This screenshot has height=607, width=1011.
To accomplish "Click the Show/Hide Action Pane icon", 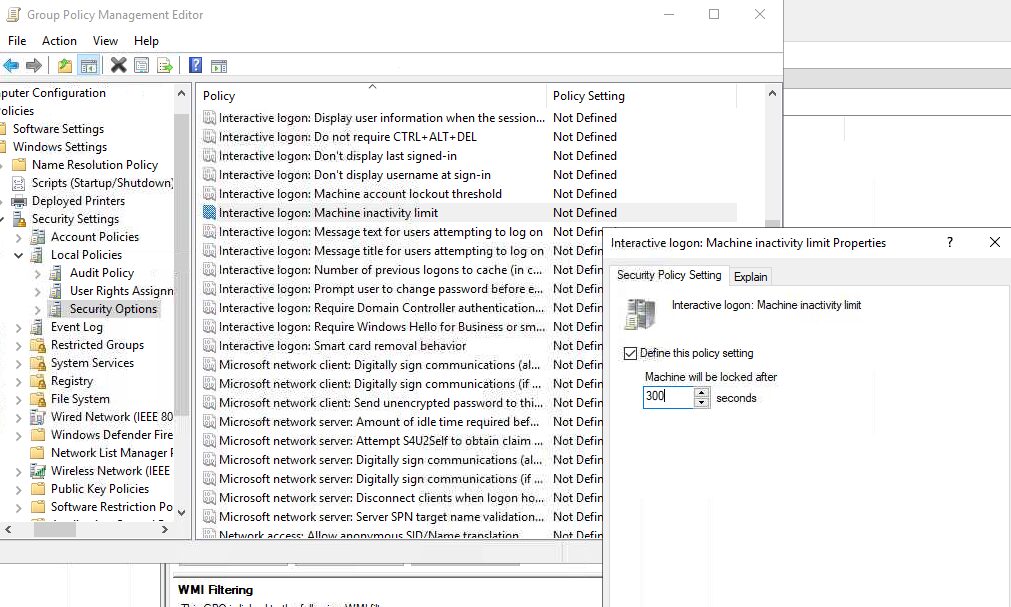I will (x=219, y=66).
